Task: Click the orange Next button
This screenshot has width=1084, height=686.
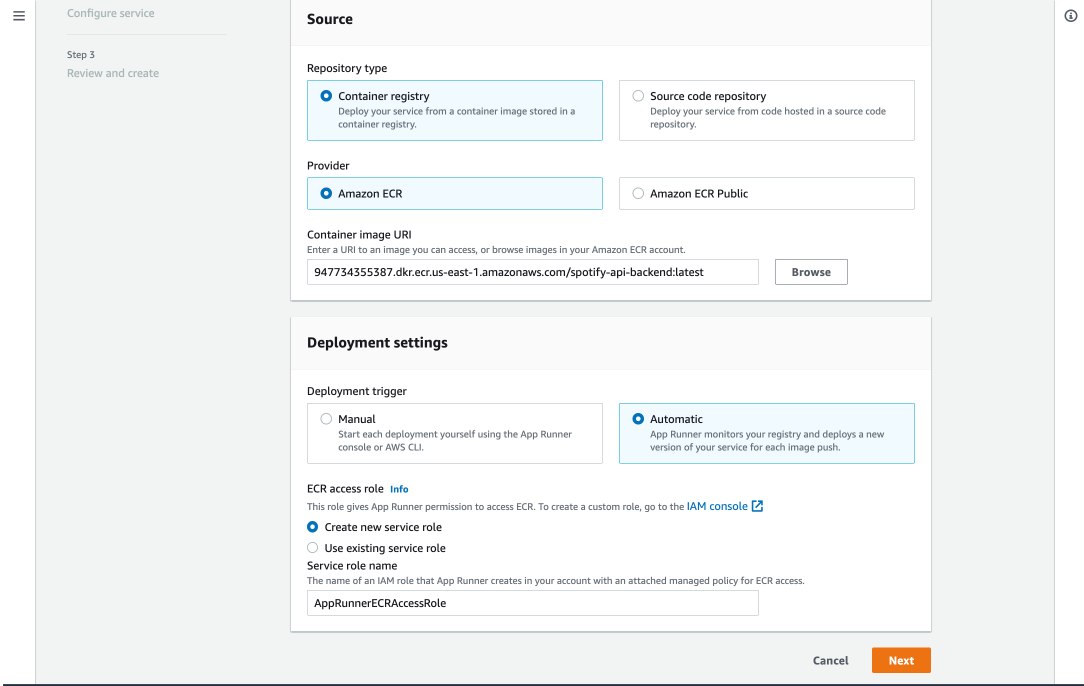Action: coord(900,660)
